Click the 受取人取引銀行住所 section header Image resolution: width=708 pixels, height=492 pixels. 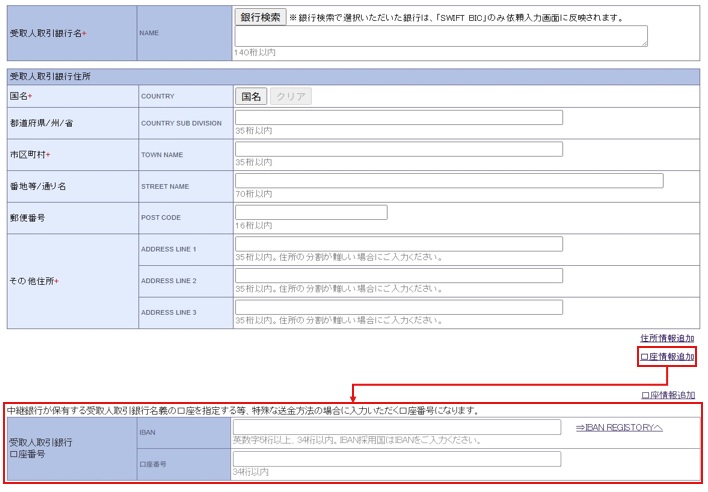354,77
